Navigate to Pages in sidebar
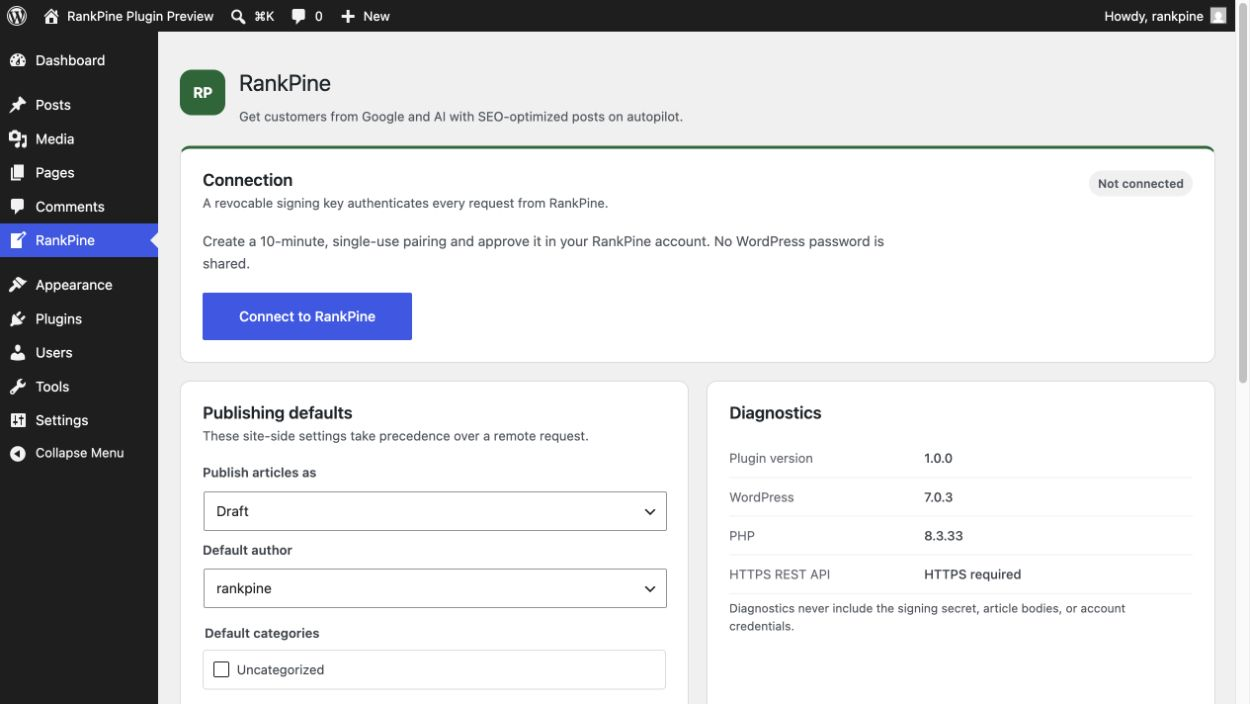 pyautogui.click(x=55, y=173)
